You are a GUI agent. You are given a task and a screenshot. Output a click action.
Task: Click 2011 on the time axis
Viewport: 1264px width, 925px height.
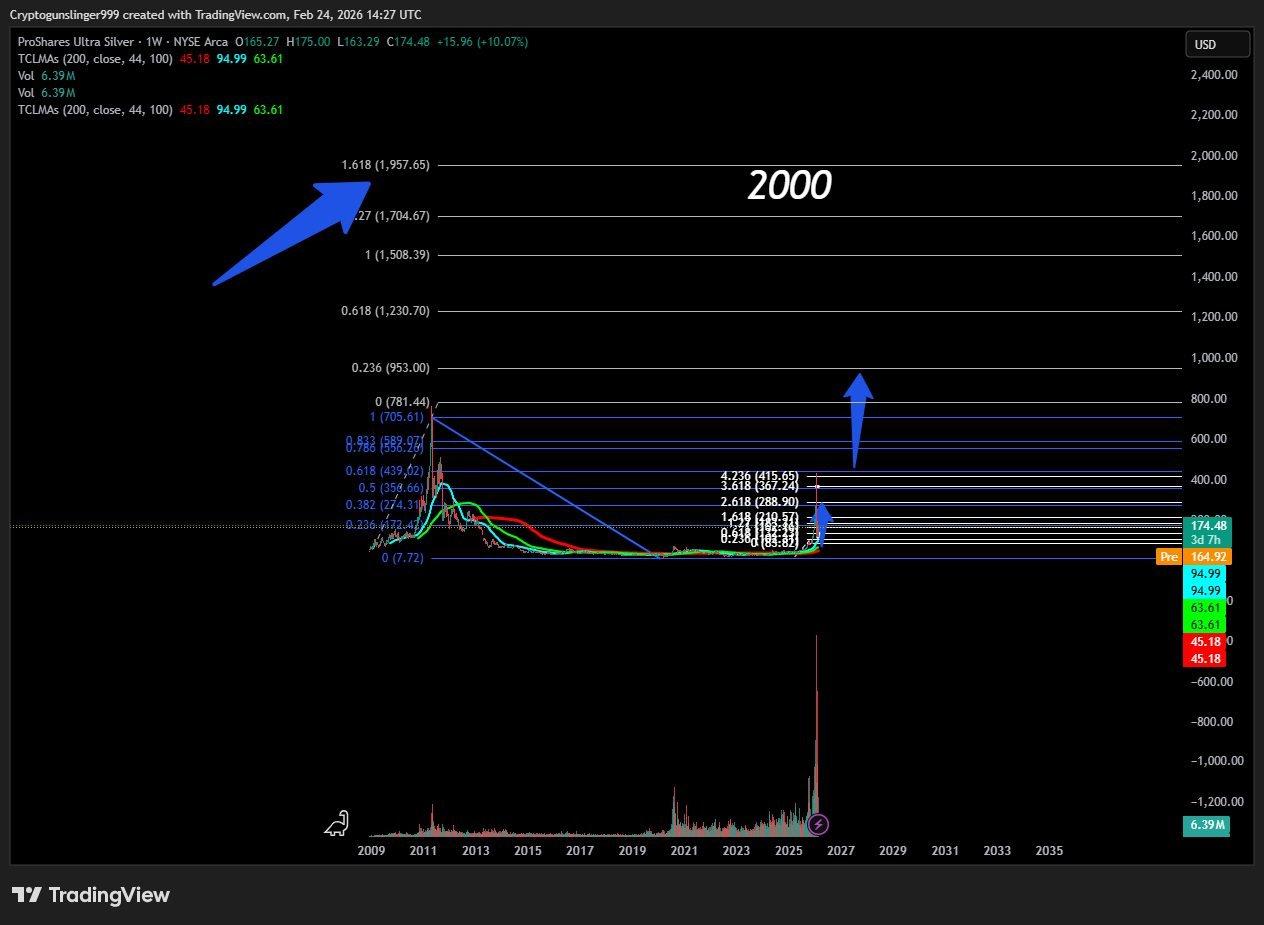424,851
